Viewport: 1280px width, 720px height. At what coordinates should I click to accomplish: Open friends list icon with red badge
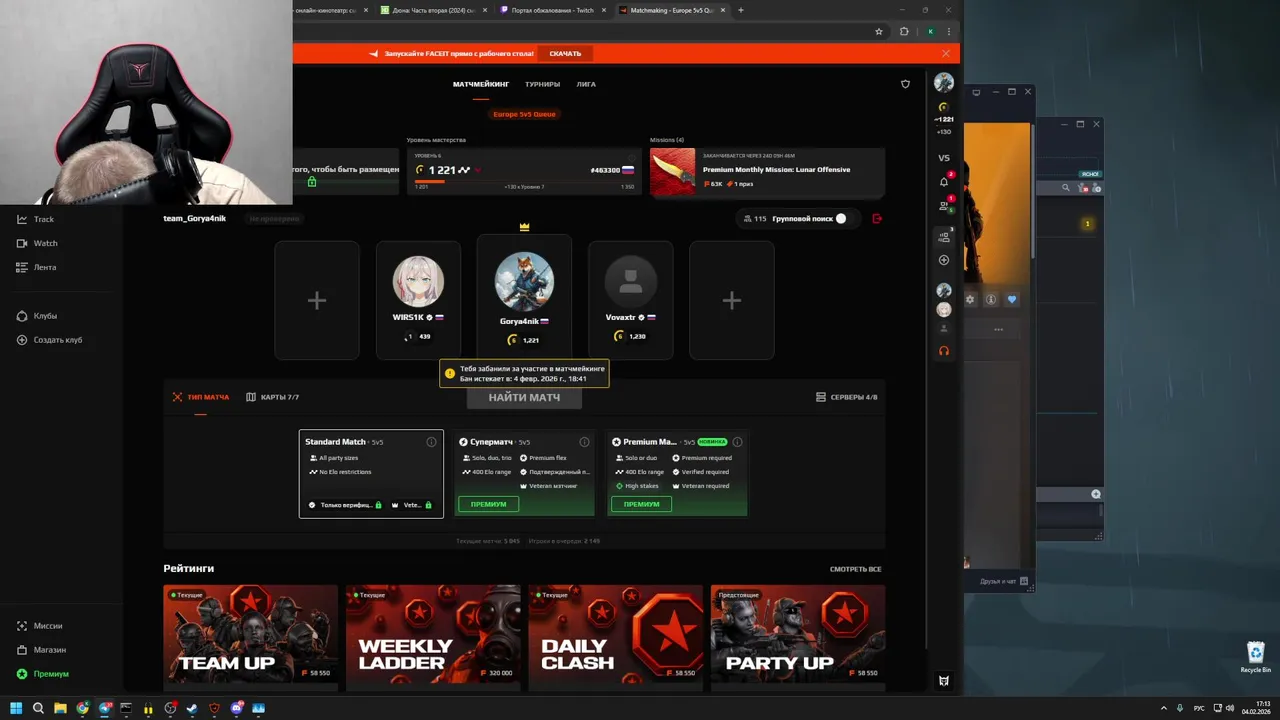943,206
